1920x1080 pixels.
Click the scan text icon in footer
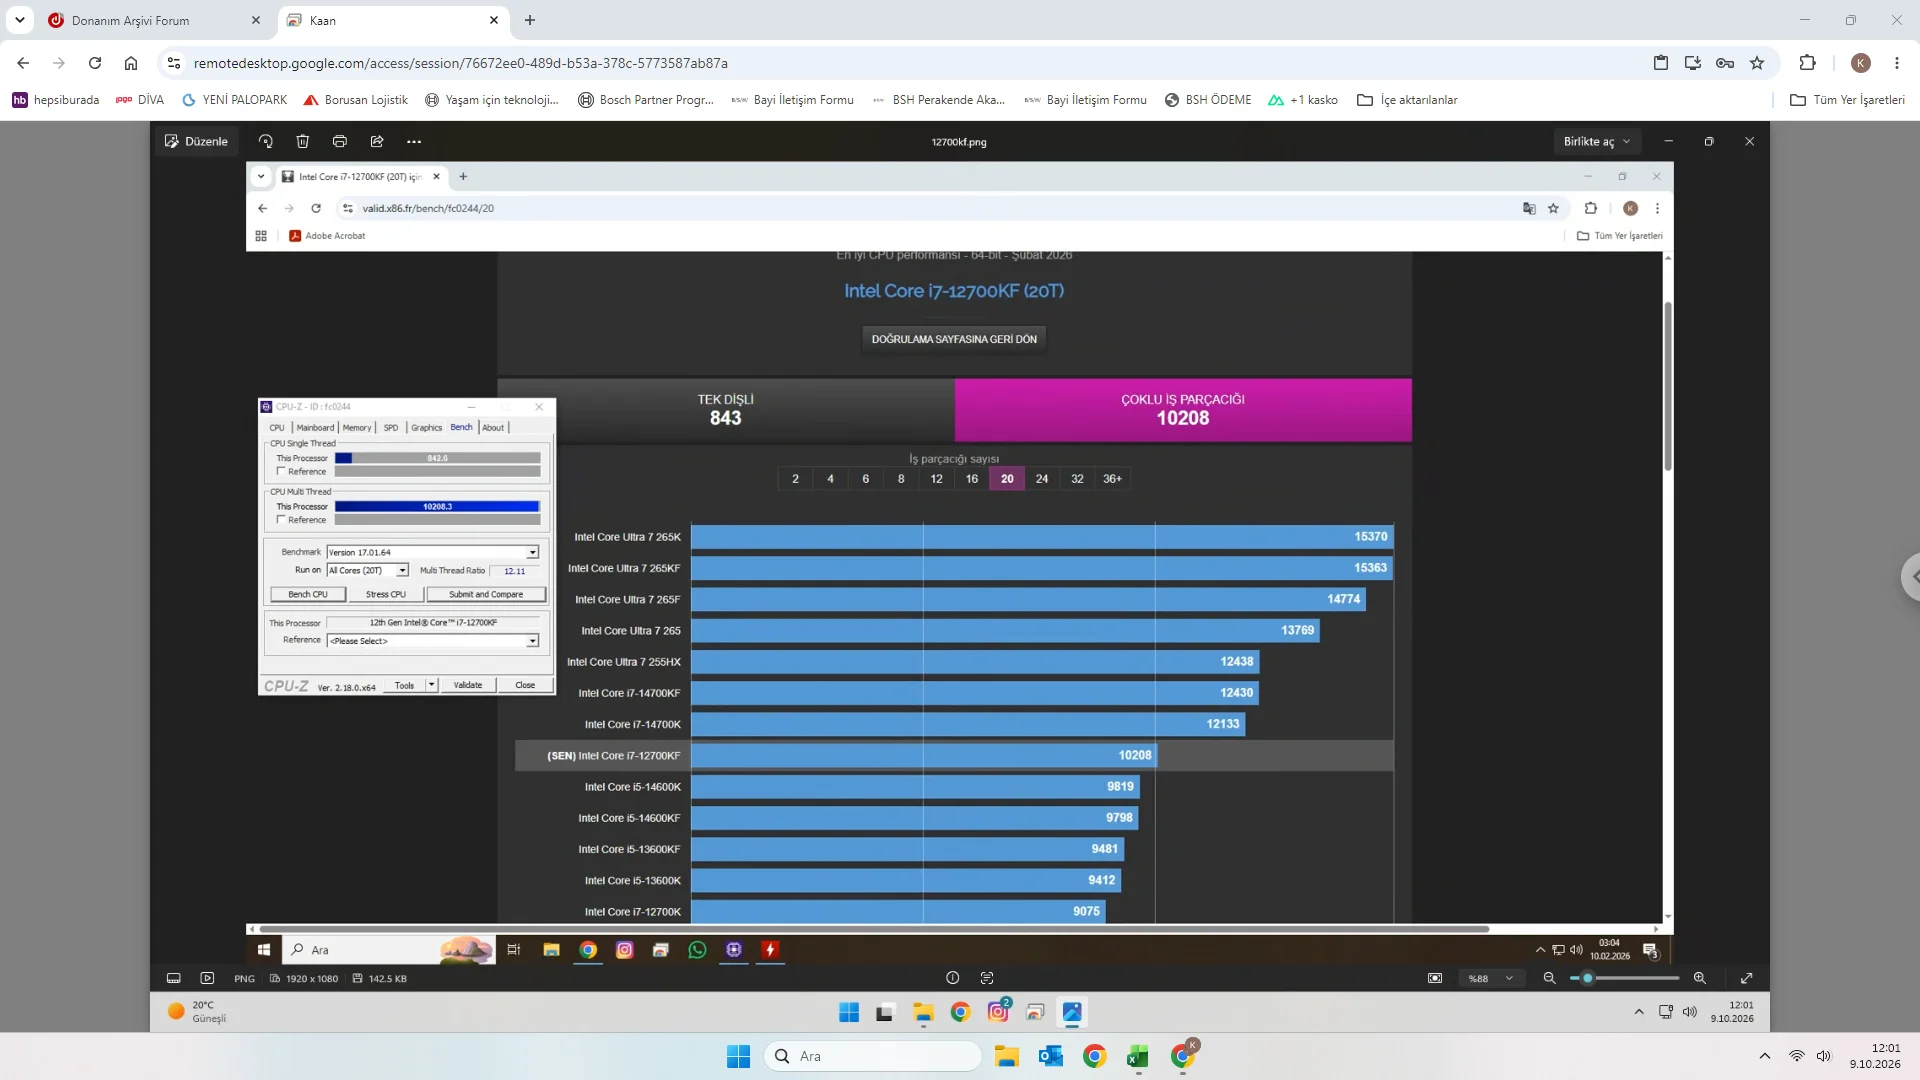[x=987, y=978]
